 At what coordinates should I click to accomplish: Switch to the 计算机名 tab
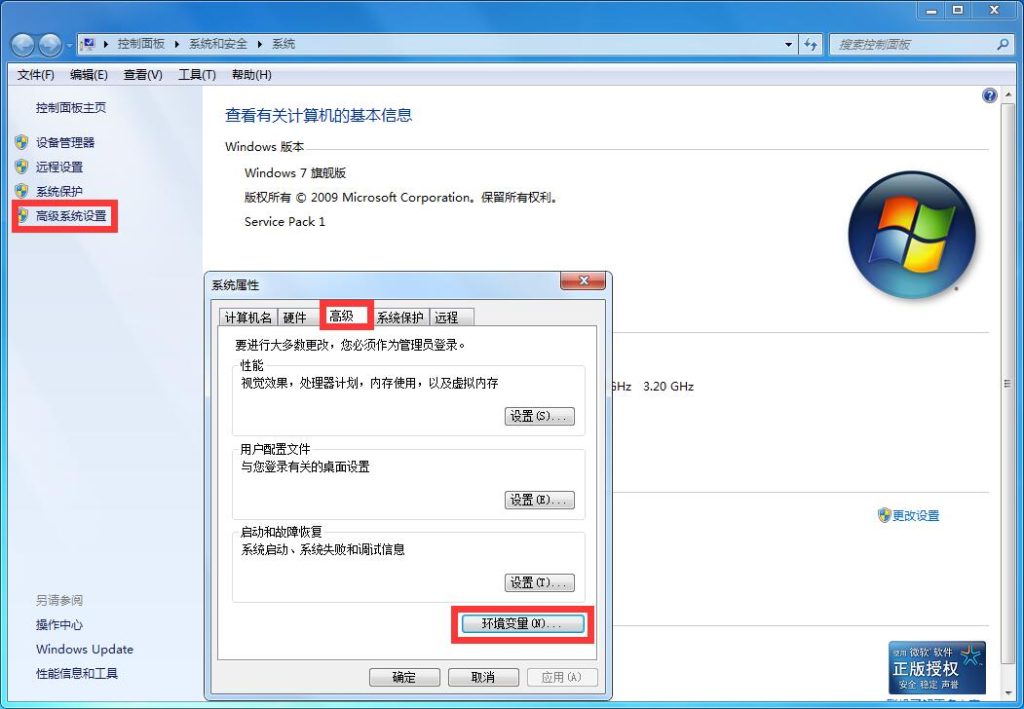point(248,317)
